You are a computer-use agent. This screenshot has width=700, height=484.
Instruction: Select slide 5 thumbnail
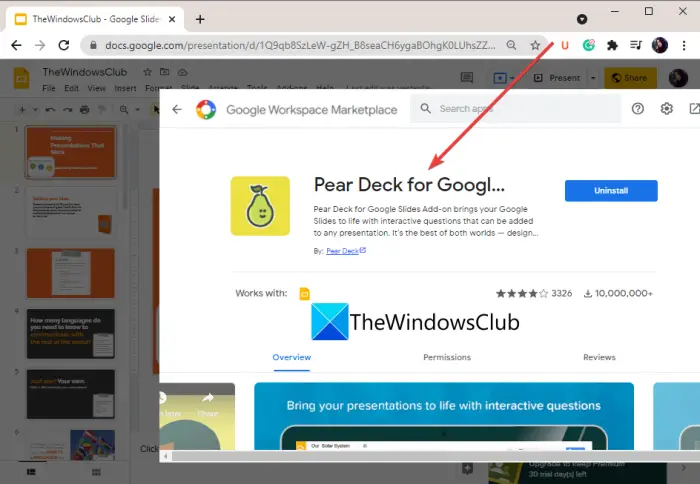[71, 394]
